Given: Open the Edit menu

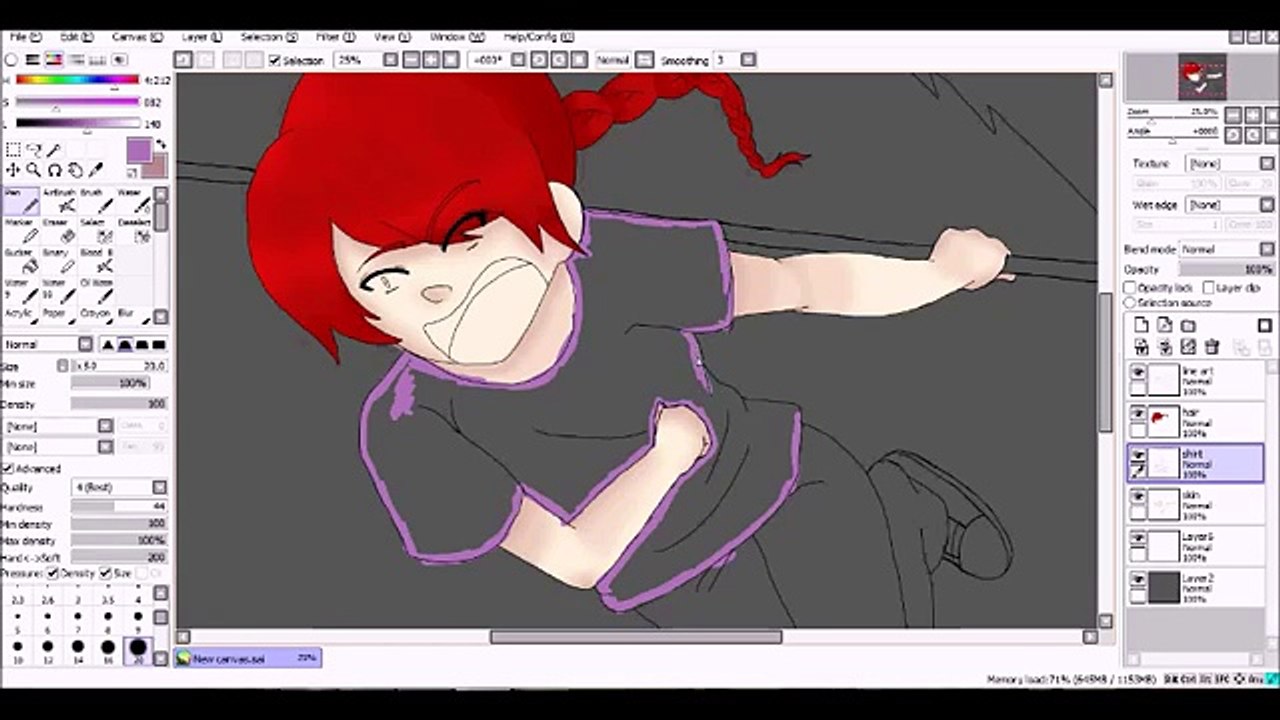Looking at the screenshot, I should tap(76, 37).
